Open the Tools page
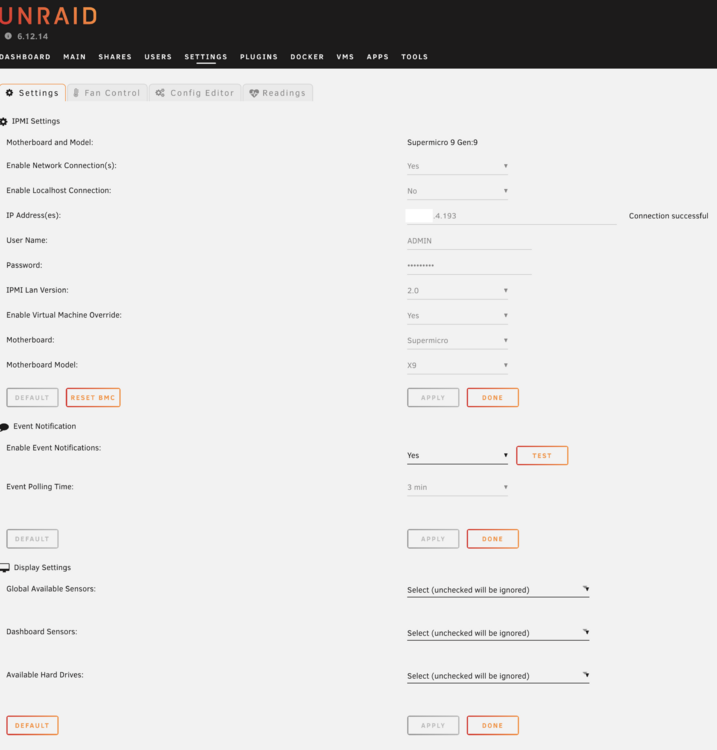This screenshot has height=750, width=717. 414,57
